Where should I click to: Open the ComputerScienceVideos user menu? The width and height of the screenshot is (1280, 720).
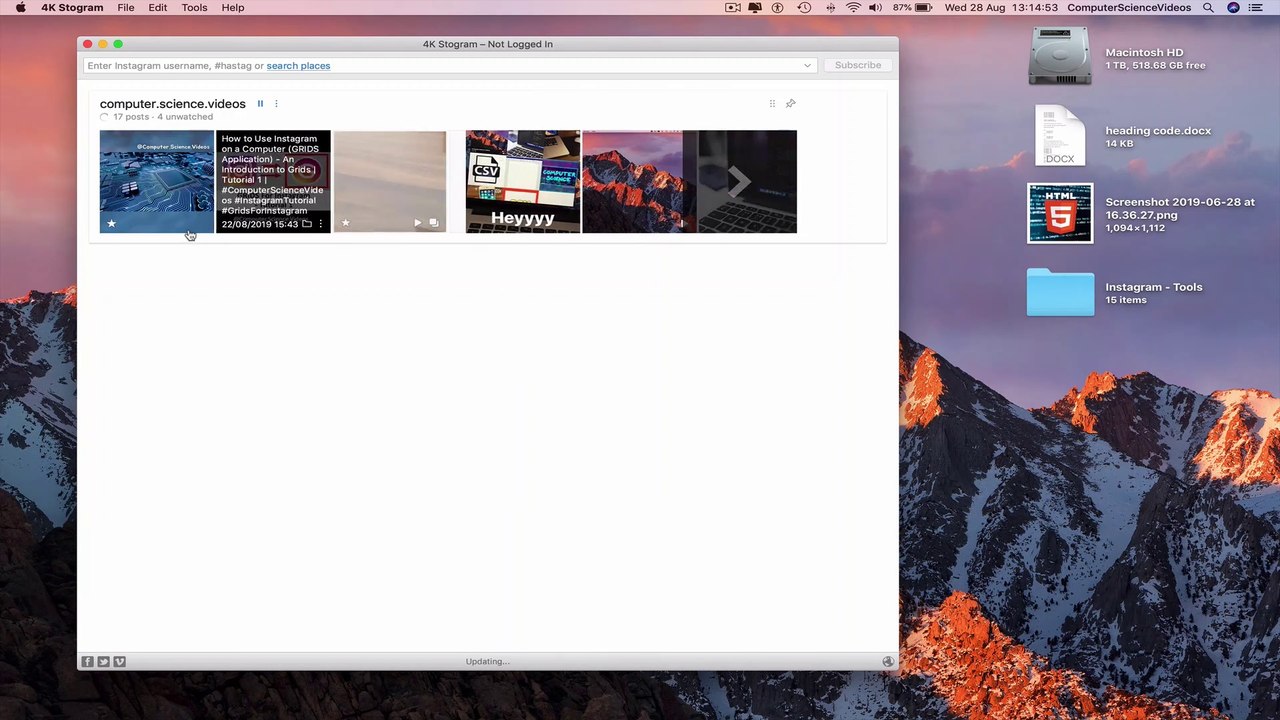point(1129,7)
